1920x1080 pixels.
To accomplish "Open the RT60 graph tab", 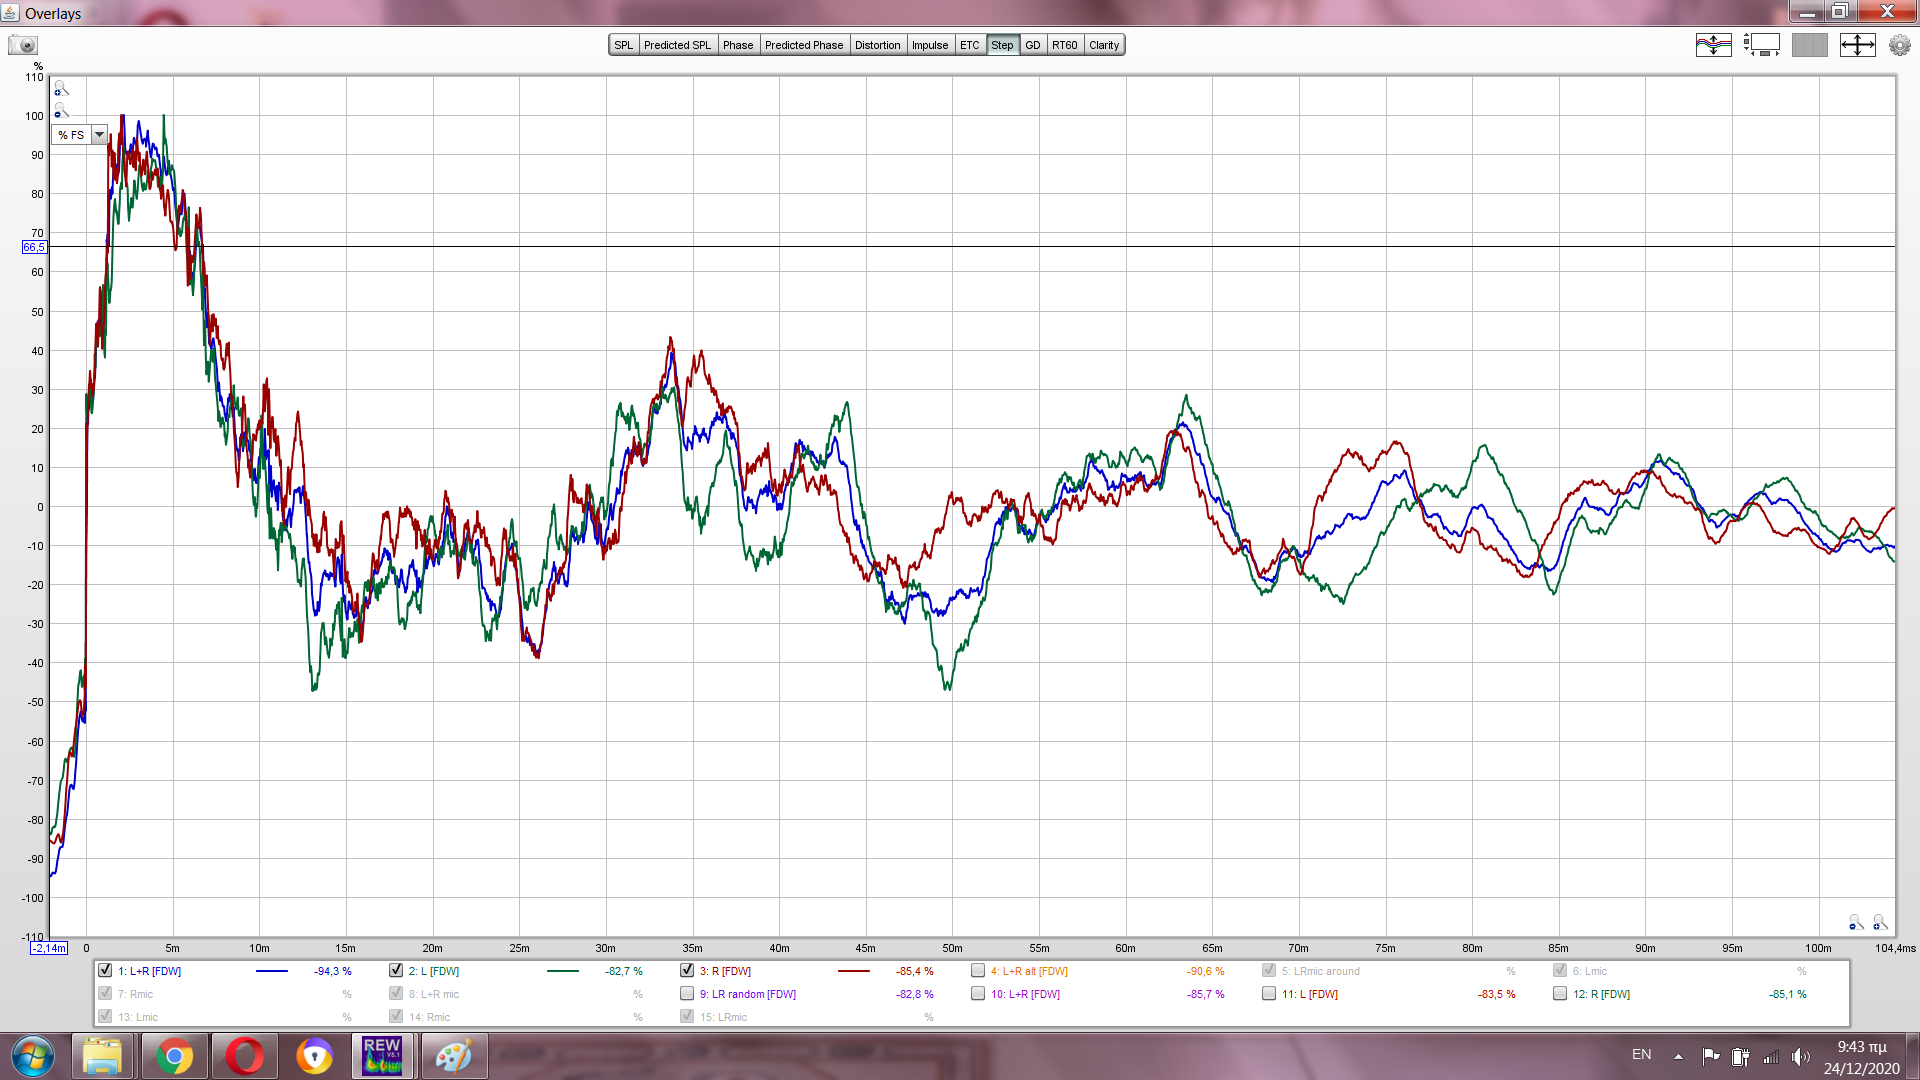I will pyautogui.click(x=1064, y=45).
